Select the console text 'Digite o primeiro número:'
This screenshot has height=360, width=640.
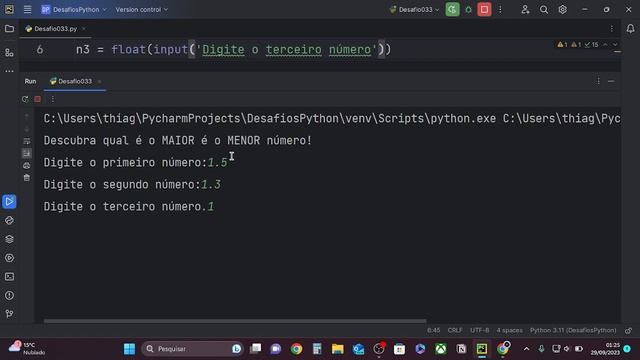click(125, 162)
